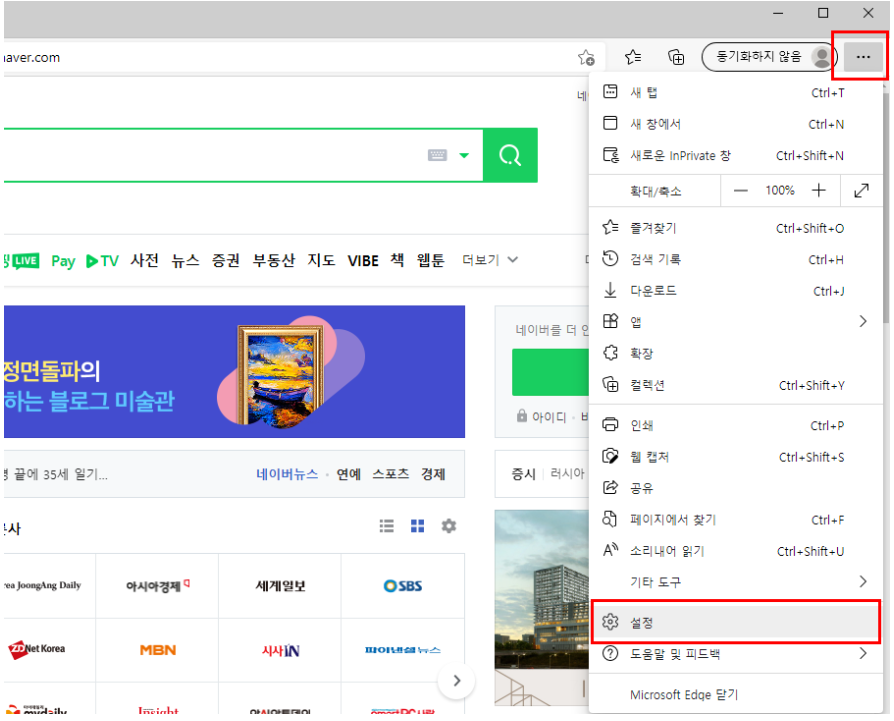
Task: Select 페이지에서 찾기 menu item
Action: (x=734, y=519)
